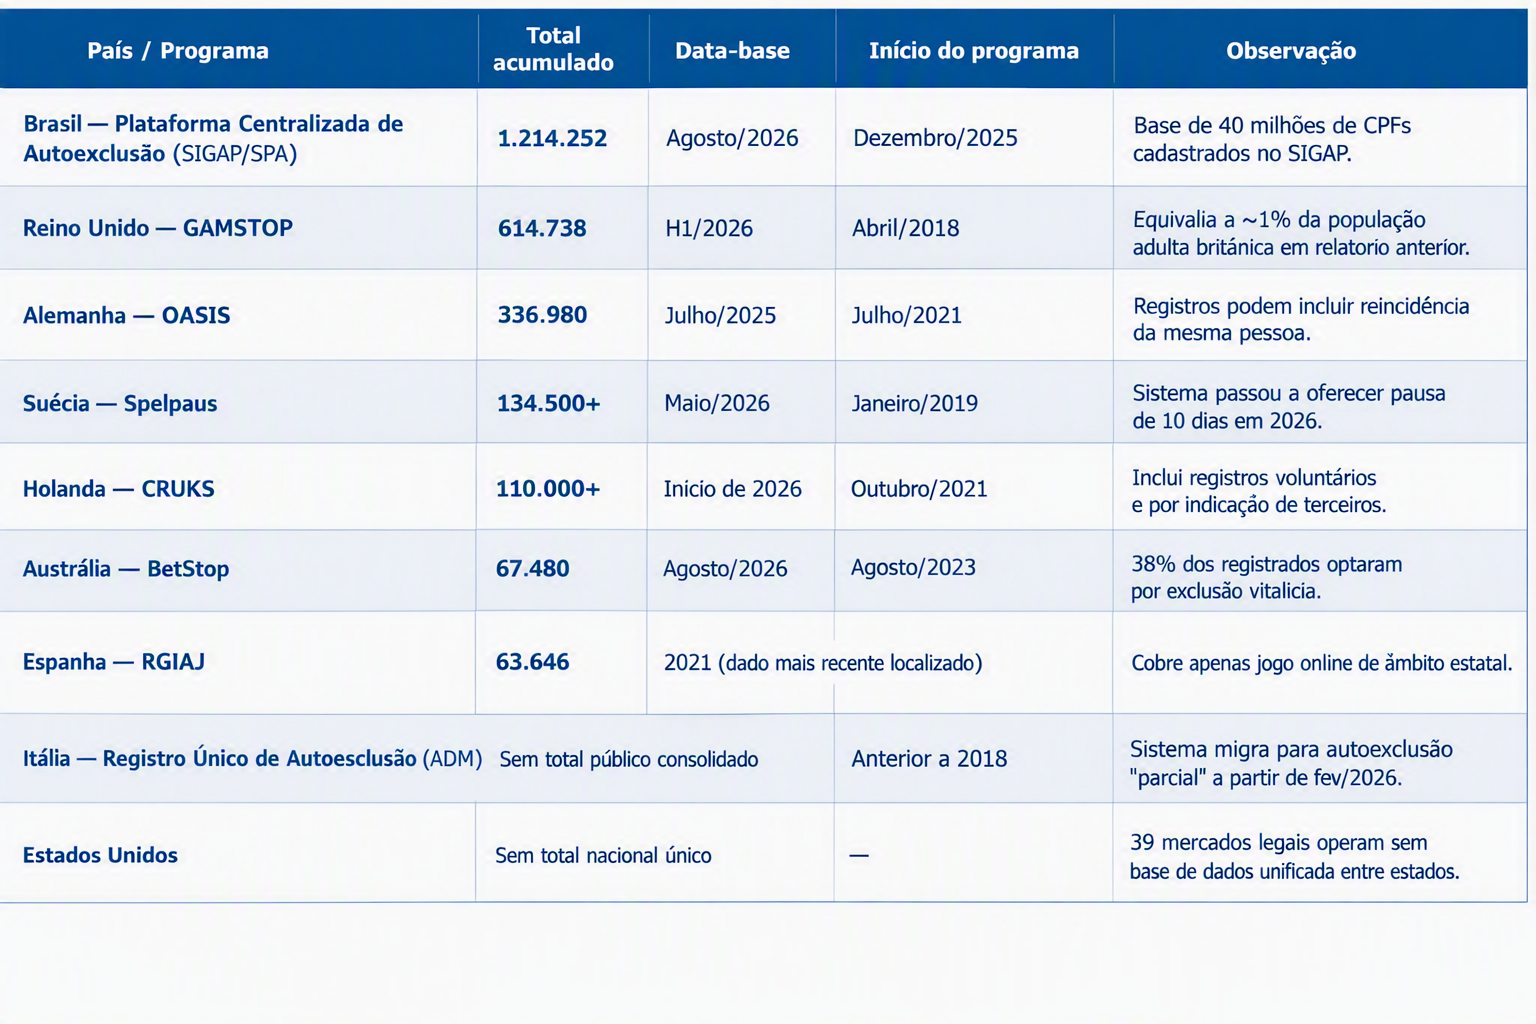Select the 'Austrália — BetStop' row label
The height and width of the screenshot is (1024, 1536).
pos(126,569)
